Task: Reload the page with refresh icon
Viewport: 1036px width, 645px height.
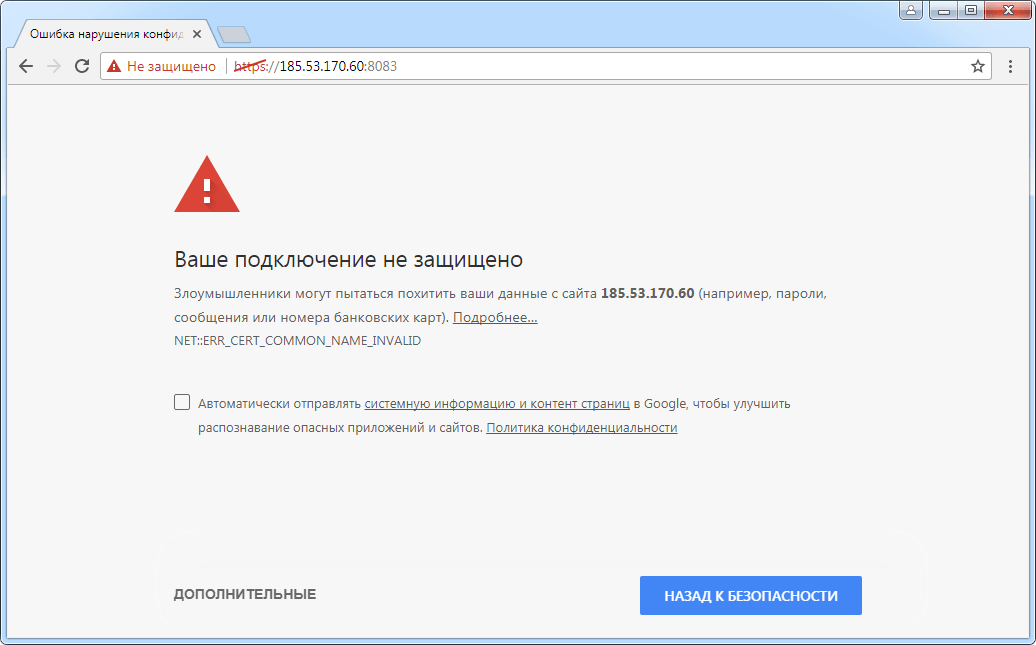Action: point(82,66)
